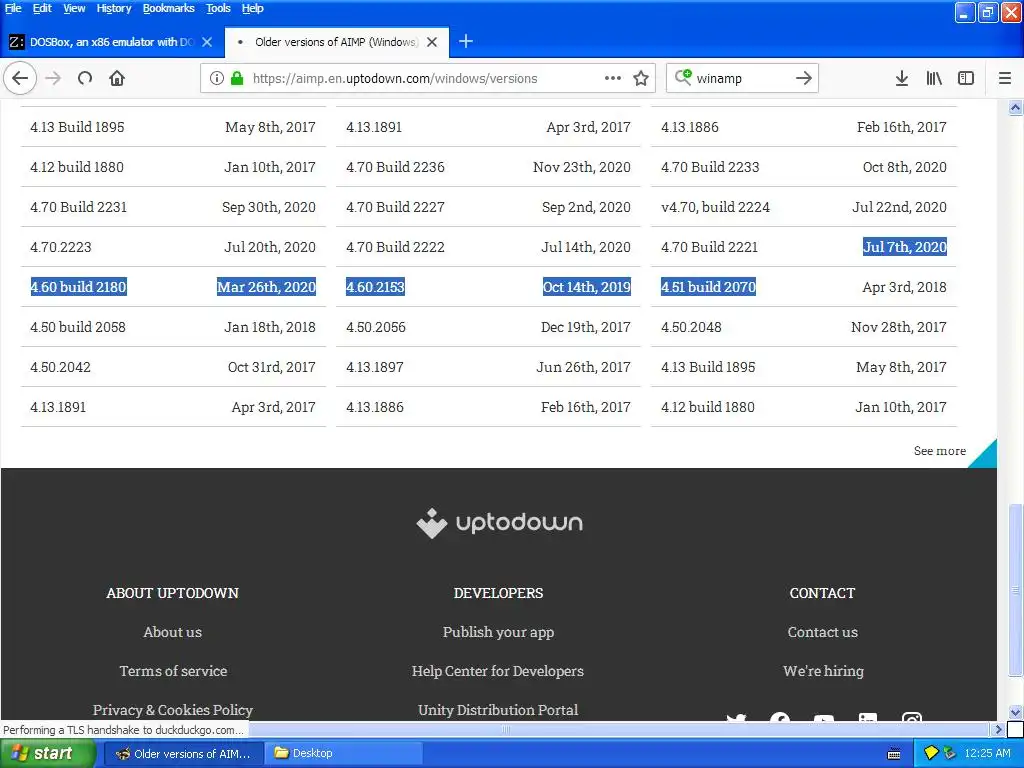Open the History menu

(114, 8)
